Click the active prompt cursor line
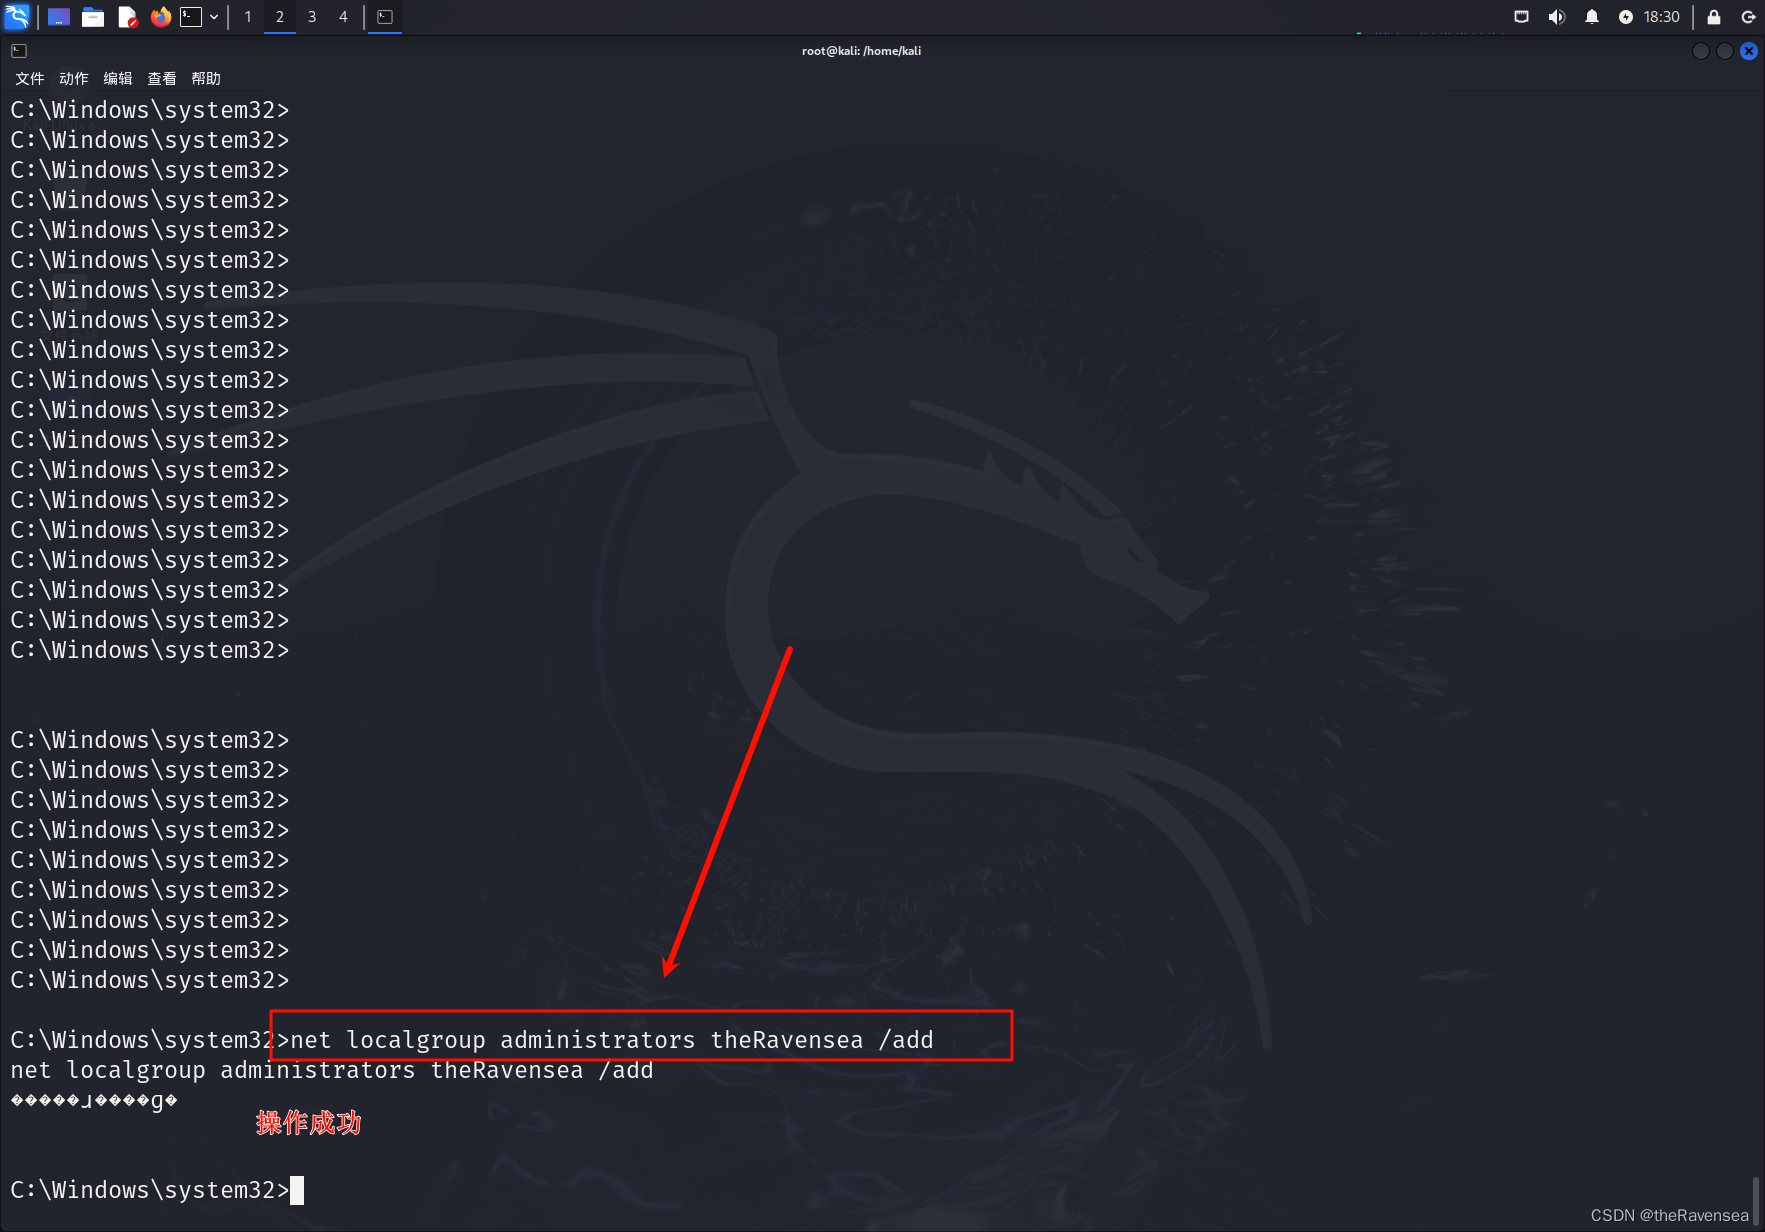 157,1190
